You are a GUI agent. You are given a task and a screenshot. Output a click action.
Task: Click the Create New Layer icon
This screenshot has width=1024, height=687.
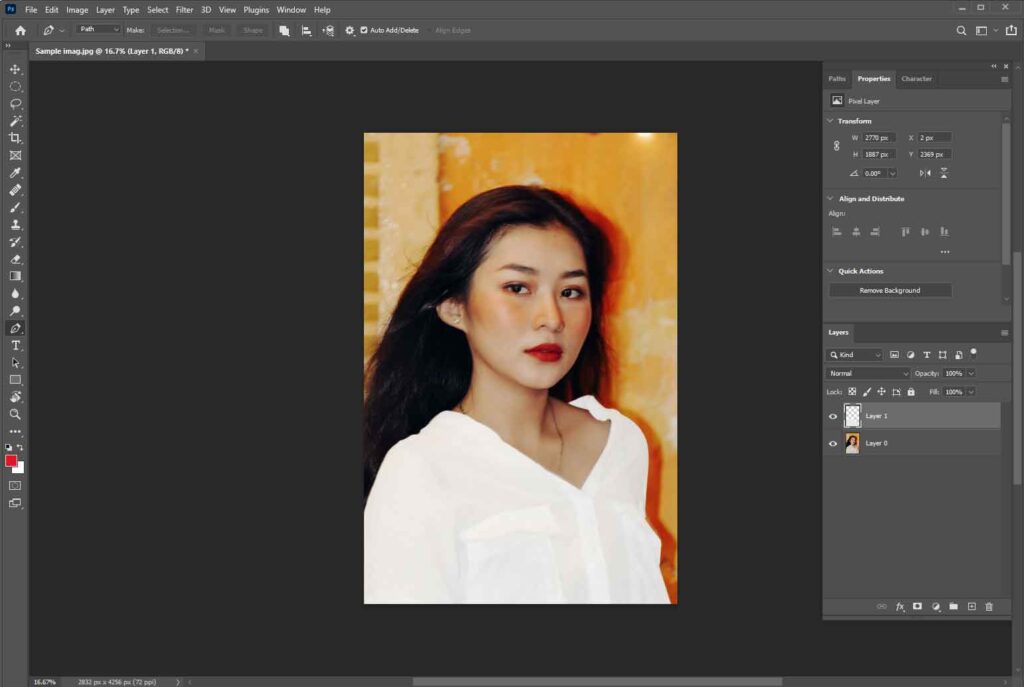click(972, 607)
